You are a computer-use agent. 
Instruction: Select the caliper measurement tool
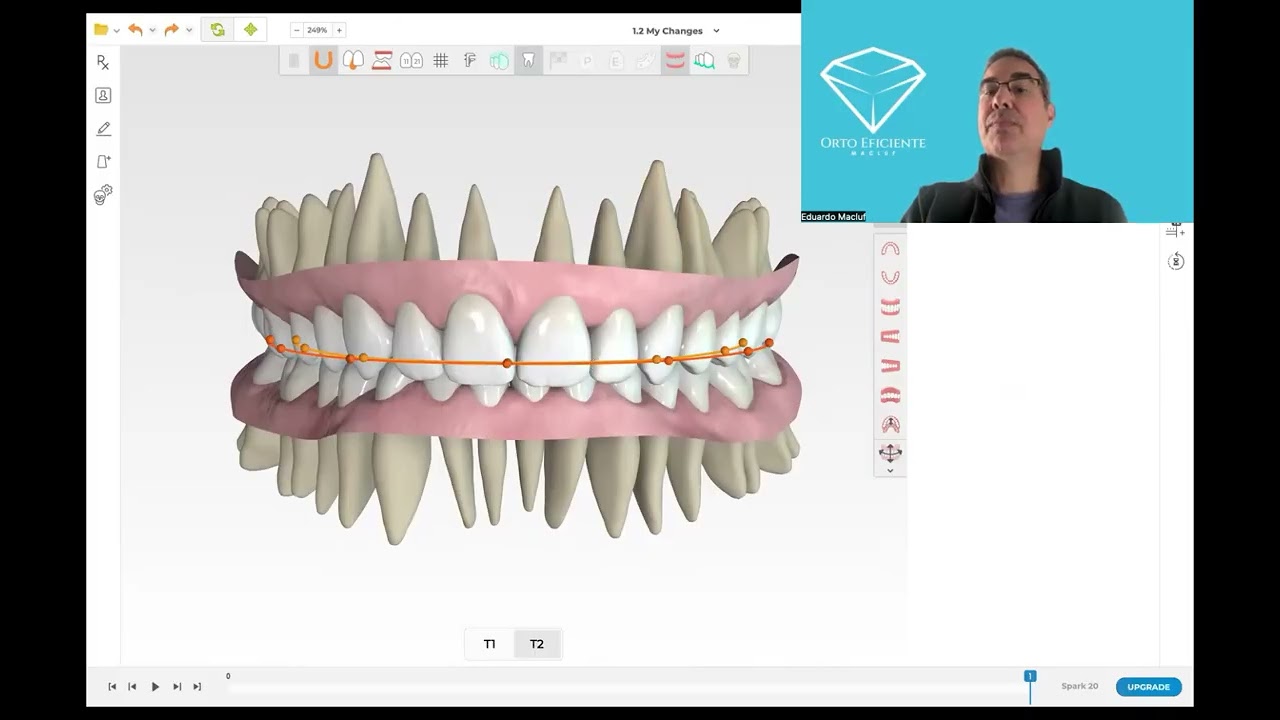coord(469,61)
